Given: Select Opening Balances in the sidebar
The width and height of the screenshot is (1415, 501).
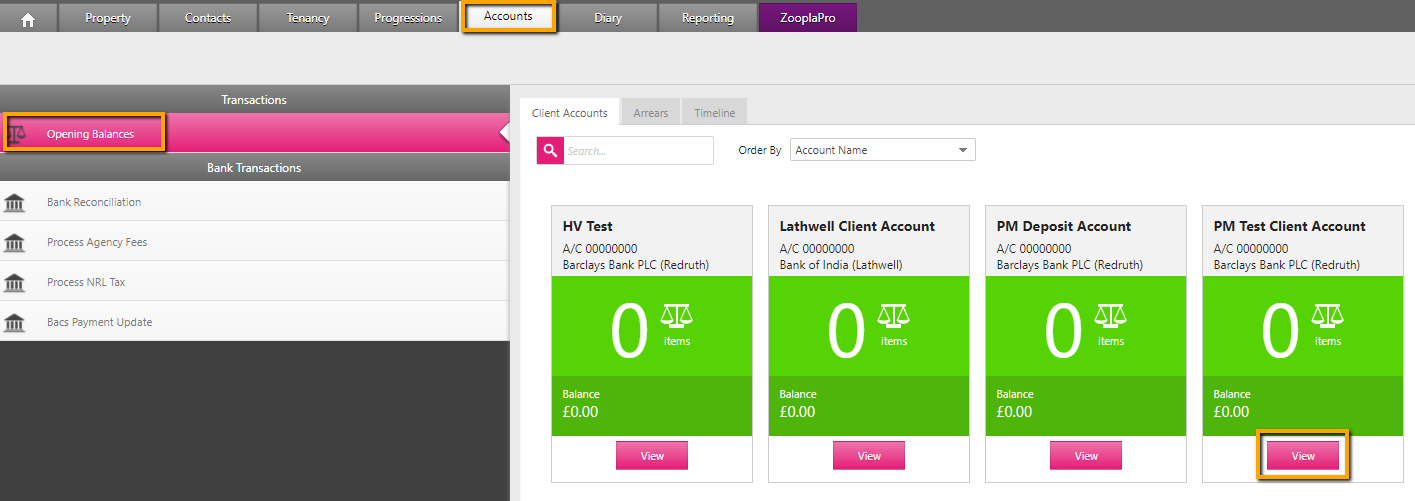Looking at the screenshot, I should [x=254, y=133].
